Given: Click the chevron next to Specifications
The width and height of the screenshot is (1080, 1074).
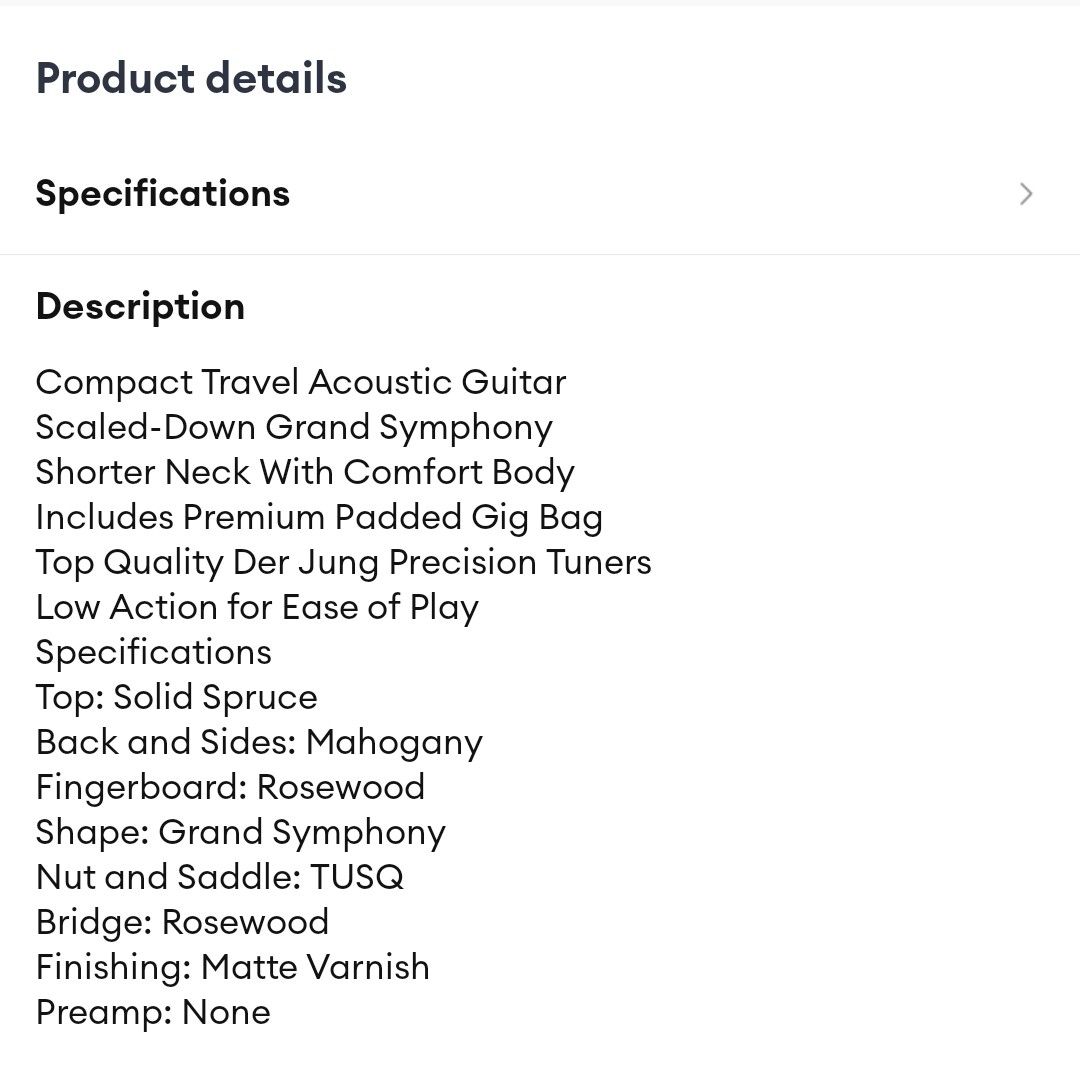Looking at the screenshot, I should click(1025, 194).
